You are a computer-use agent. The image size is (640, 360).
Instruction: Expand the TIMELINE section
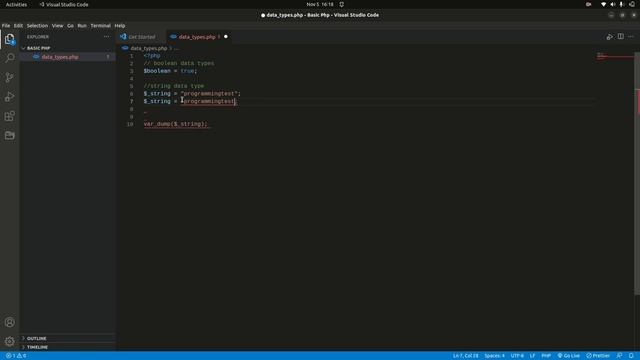pos(67,347)
